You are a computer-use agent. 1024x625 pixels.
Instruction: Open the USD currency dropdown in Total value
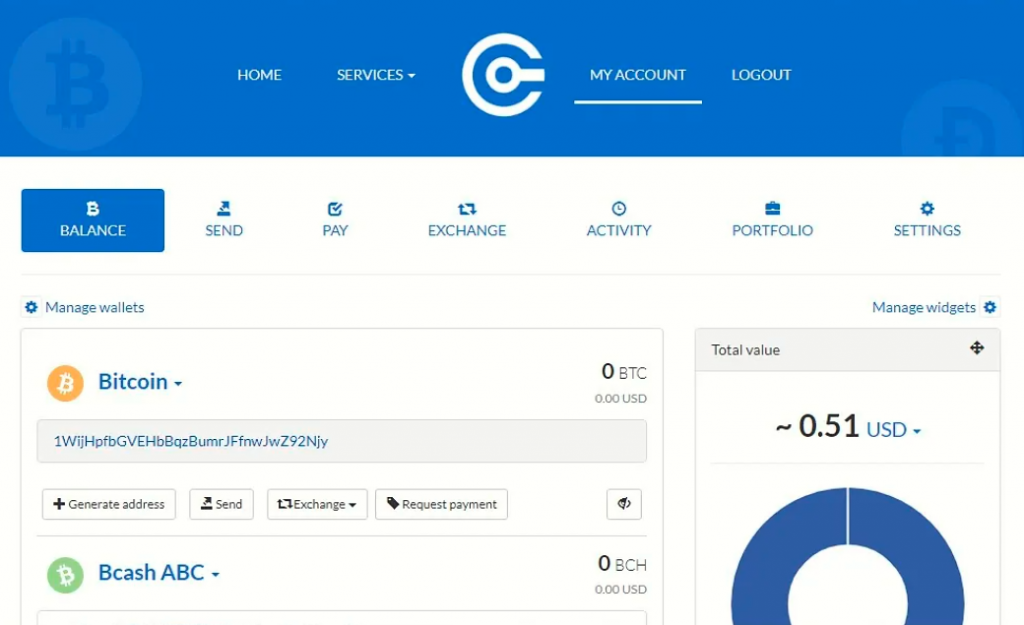click(x=893, y=430)
